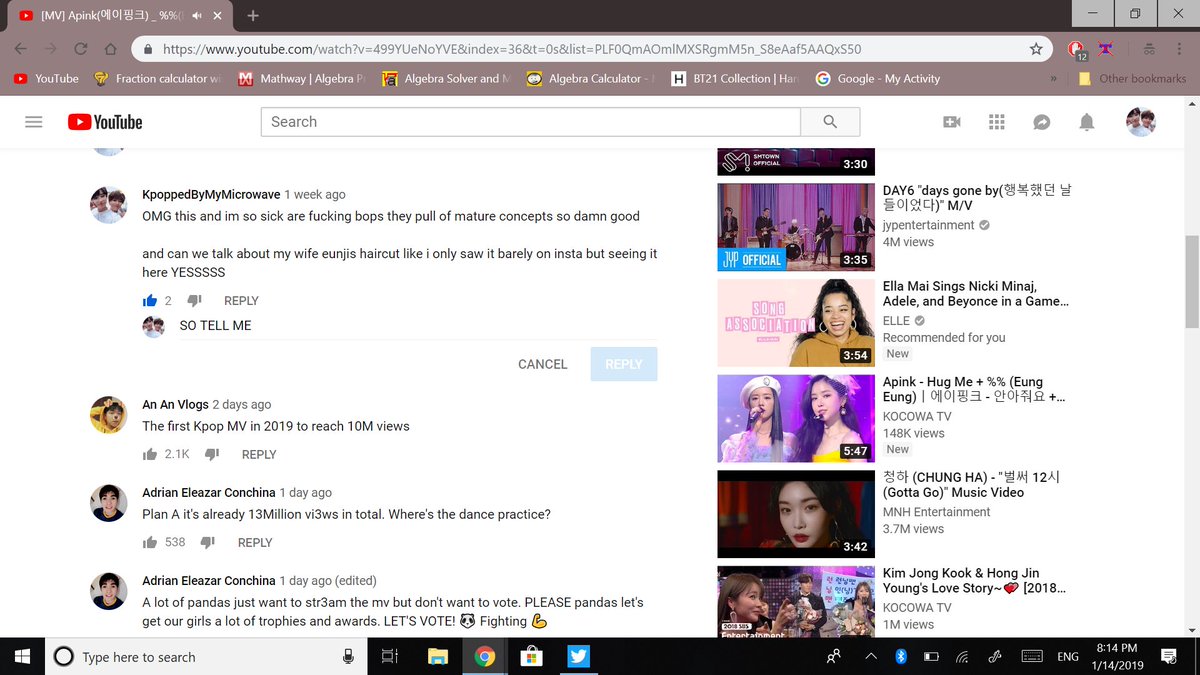Reply to KpoppedByMyMicrowave's comment

click(241, 300)
